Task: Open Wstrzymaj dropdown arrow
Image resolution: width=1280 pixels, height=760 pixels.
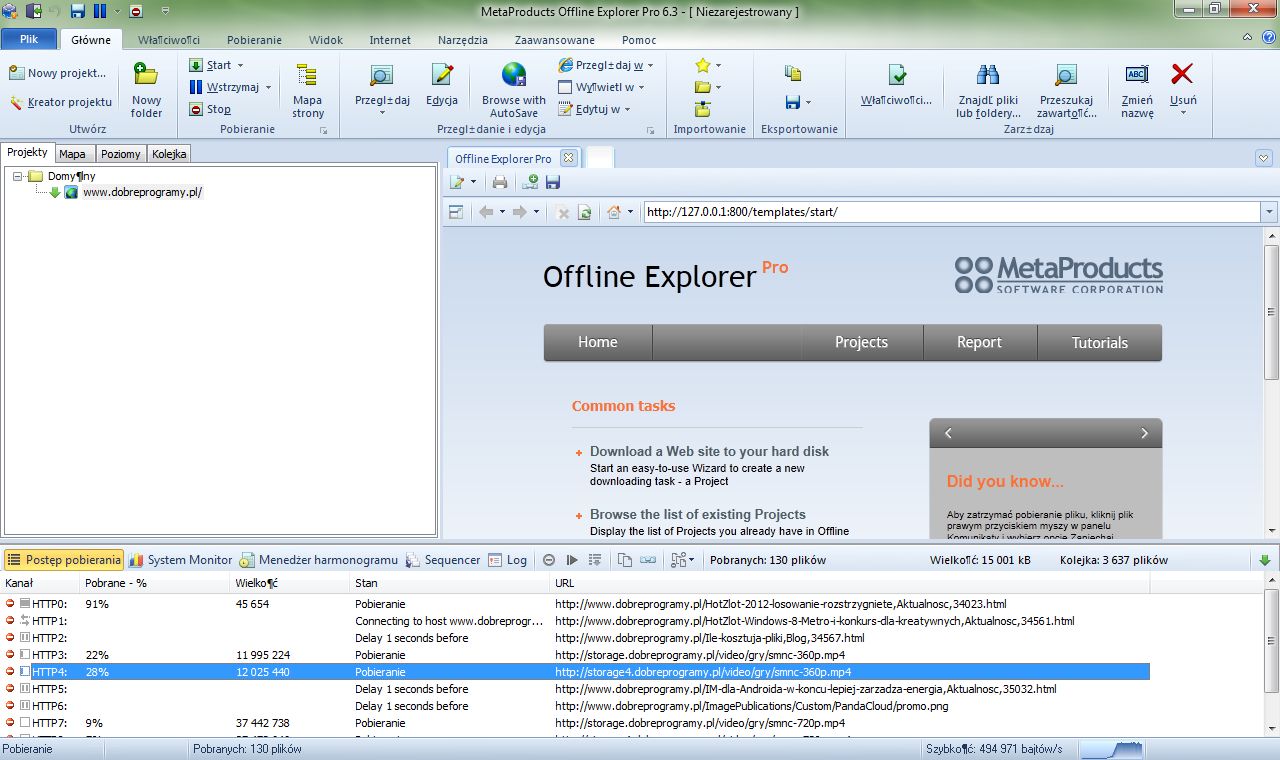Action: [268, 88]
